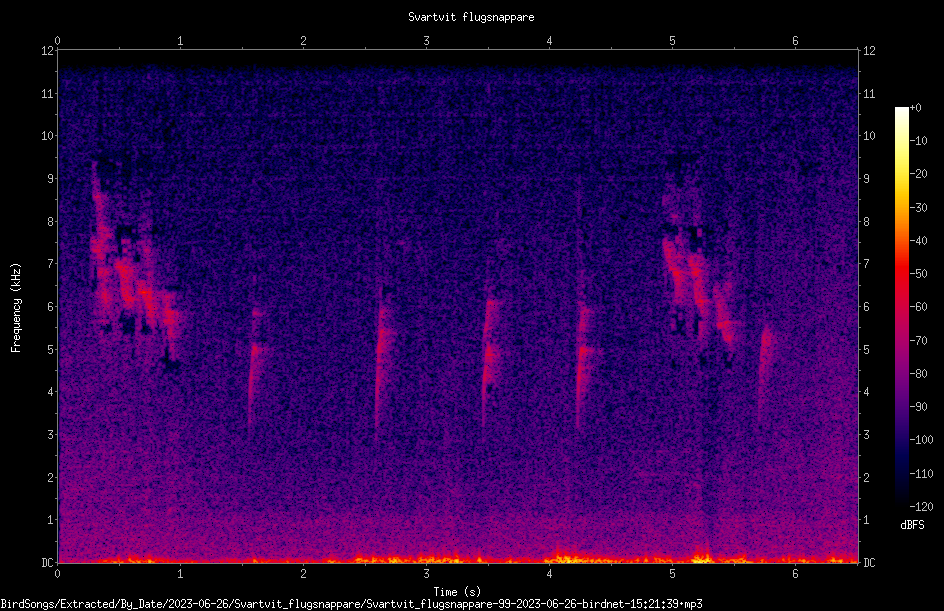Click the "2" tick on the right frequency axis

(866, 477)
